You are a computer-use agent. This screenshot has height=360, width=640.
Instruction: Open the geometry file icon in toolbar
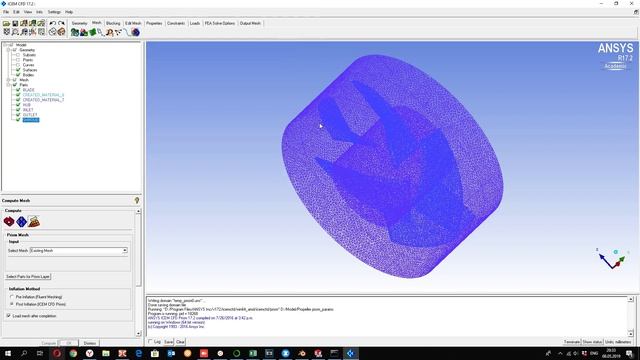tap(24, 24)
